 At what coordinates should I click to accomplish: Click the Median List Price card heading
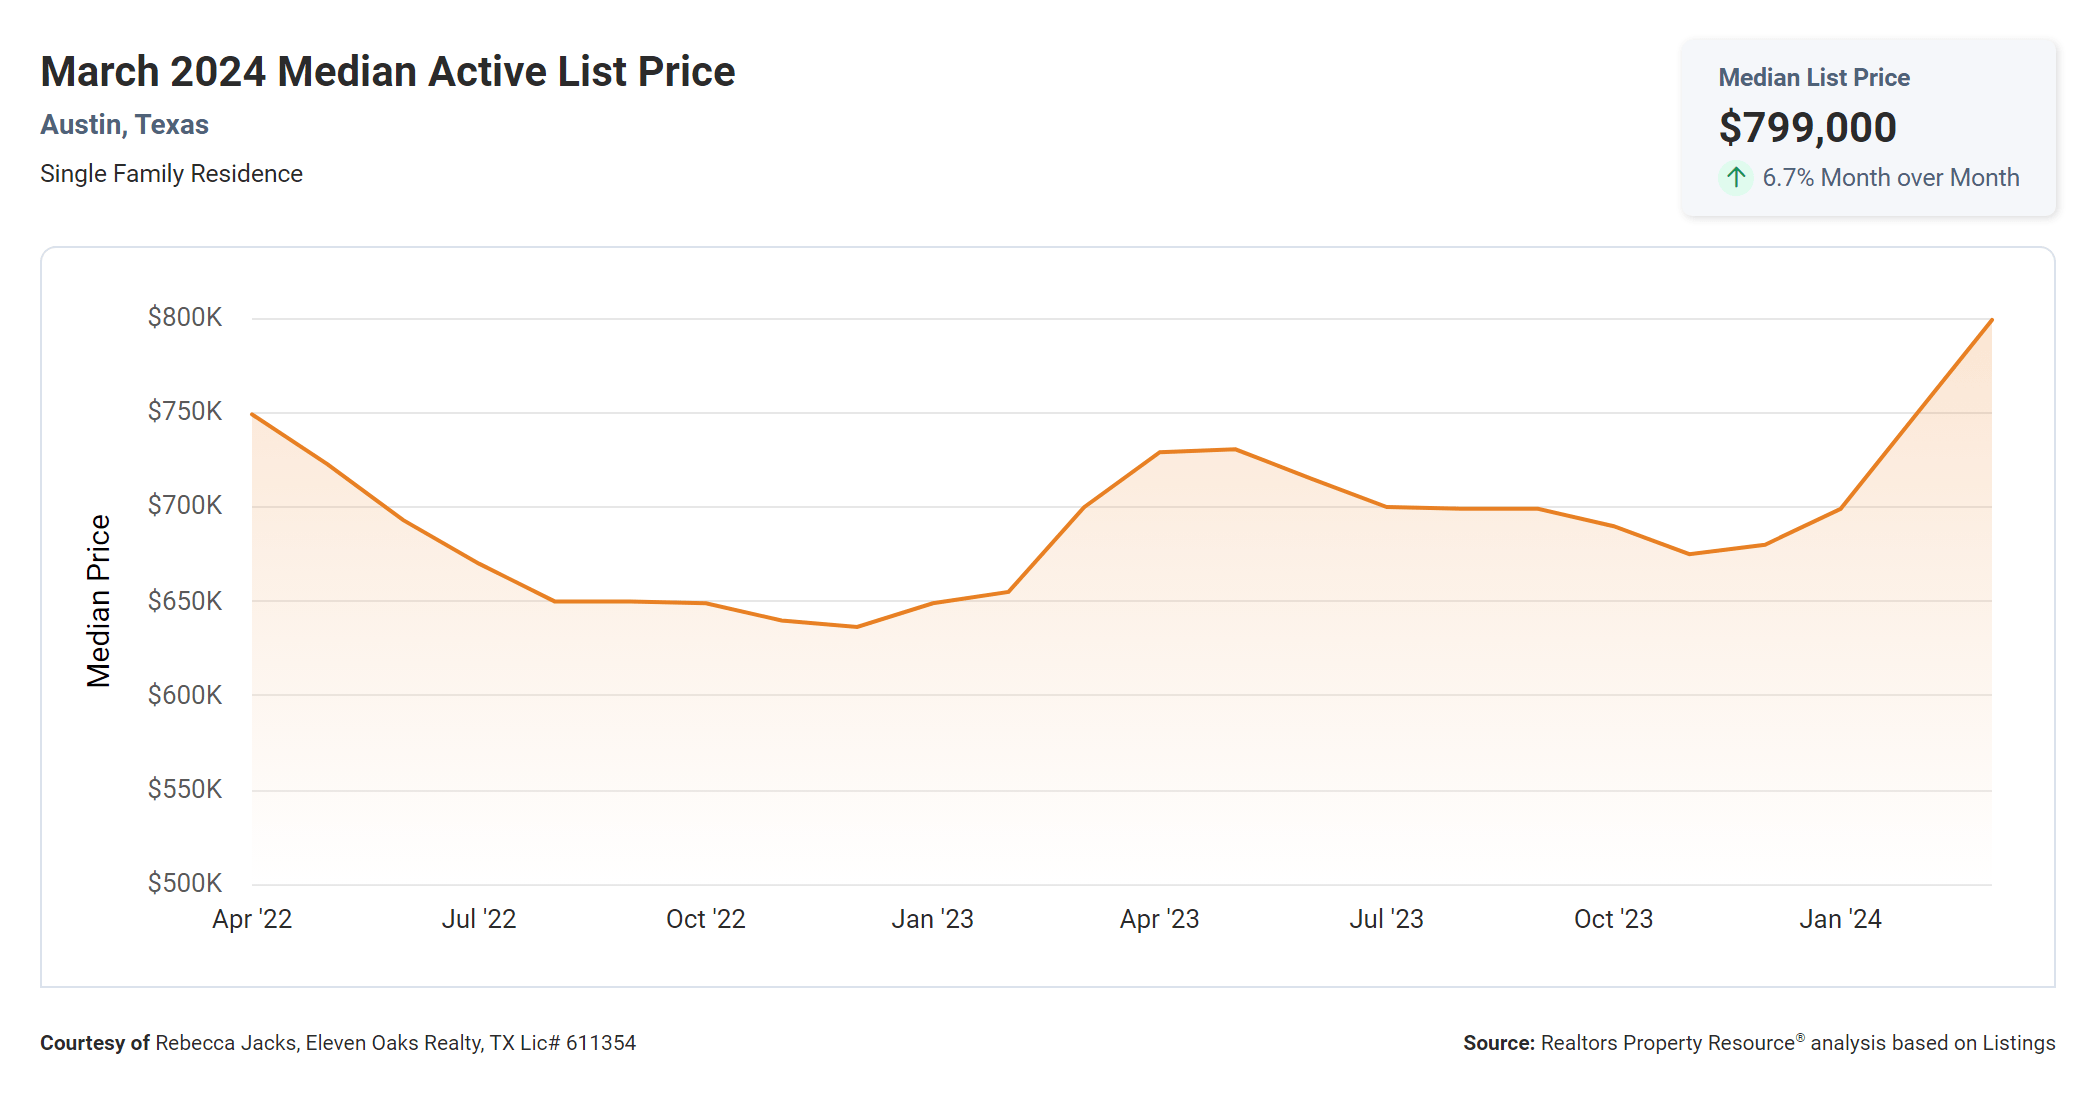tap(1813, 78)
